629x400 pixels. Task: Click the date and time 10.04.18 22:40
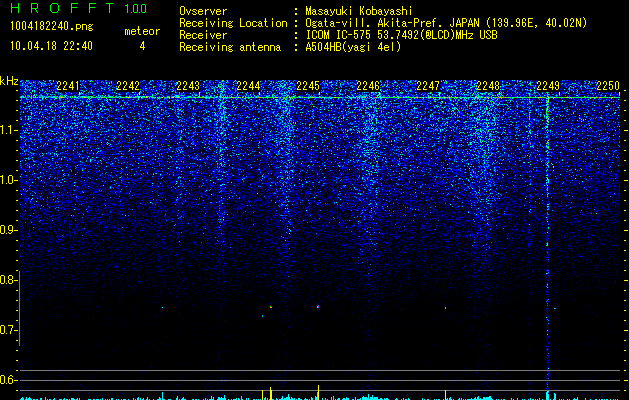point(51,46)
